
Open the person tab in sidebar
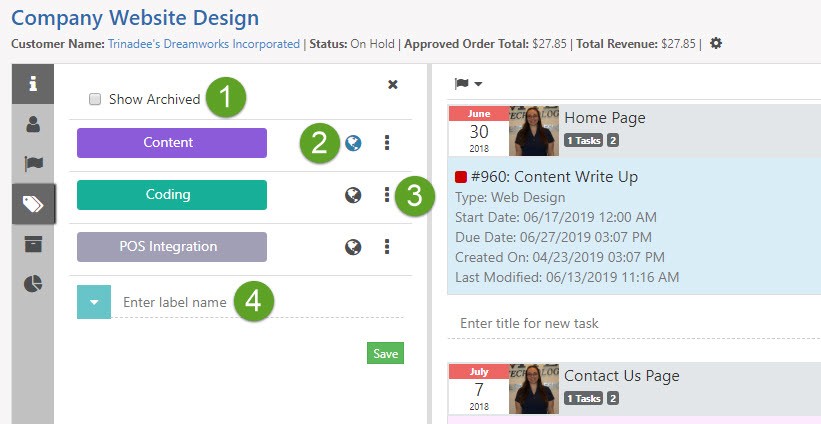(33, 124)
